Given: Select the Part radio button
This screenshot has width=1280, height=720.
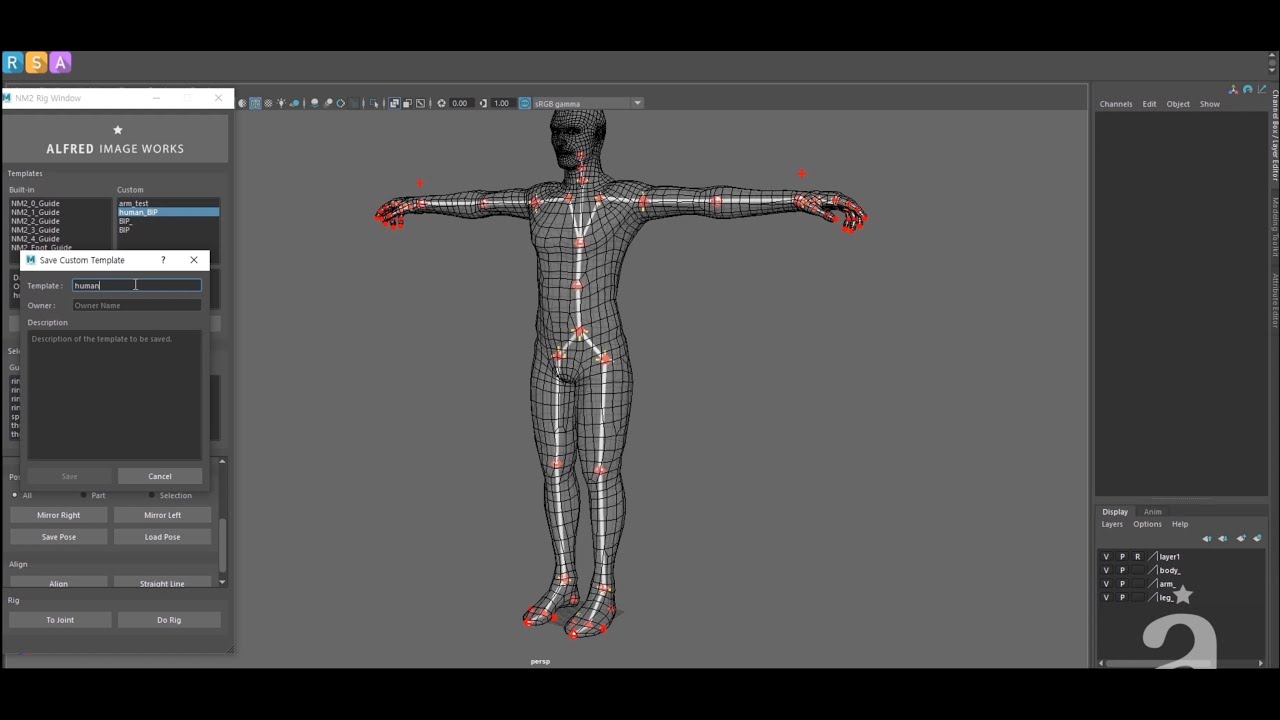Looking at the screenshot, I should pos(84,495).
